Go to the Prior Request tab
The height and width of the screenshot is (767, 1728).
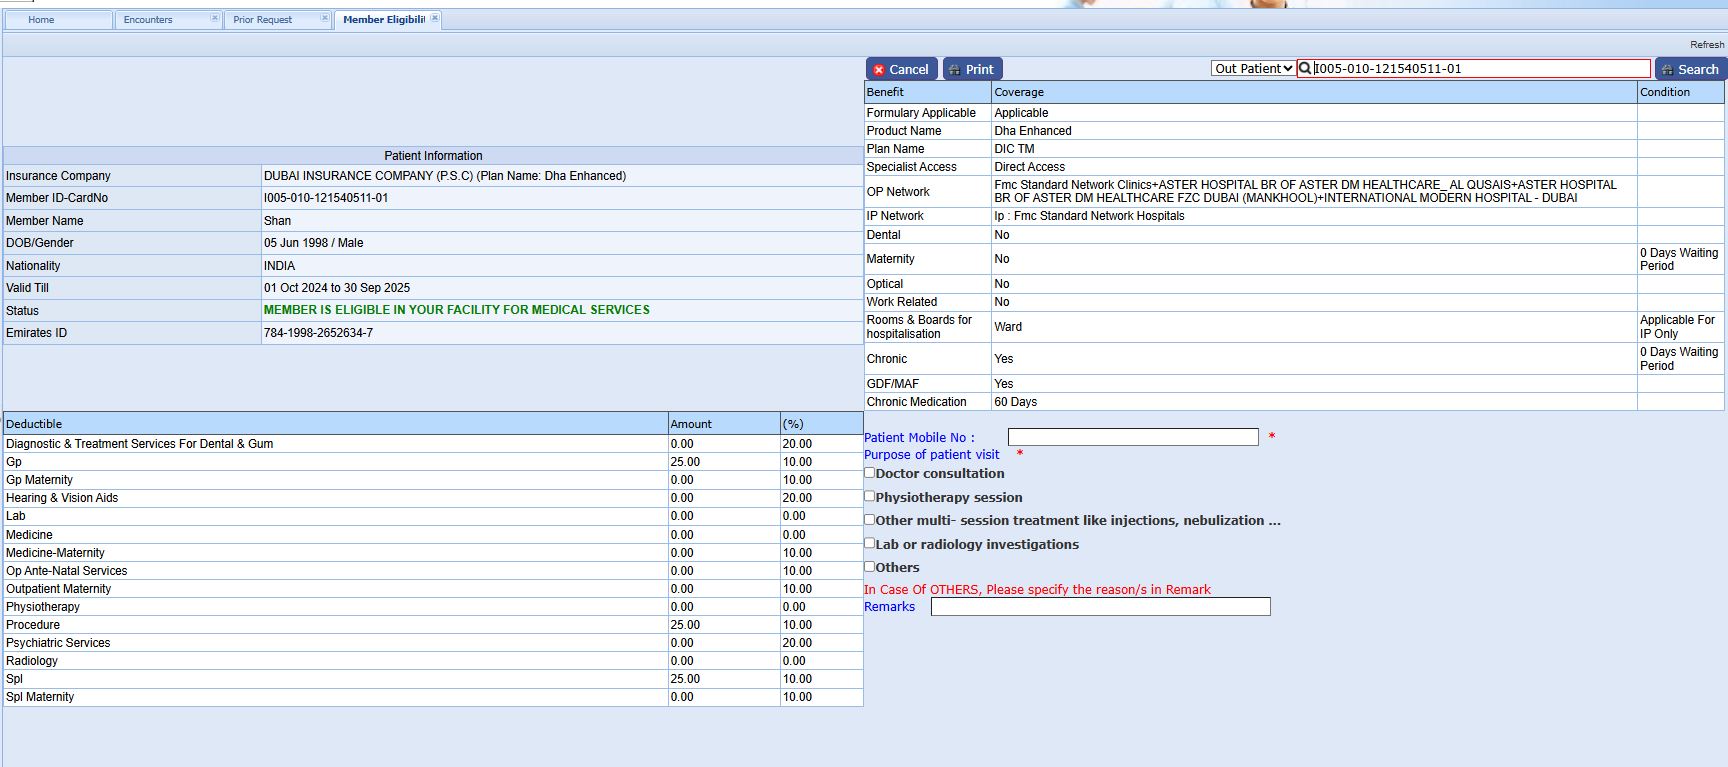tap(263, 20)
